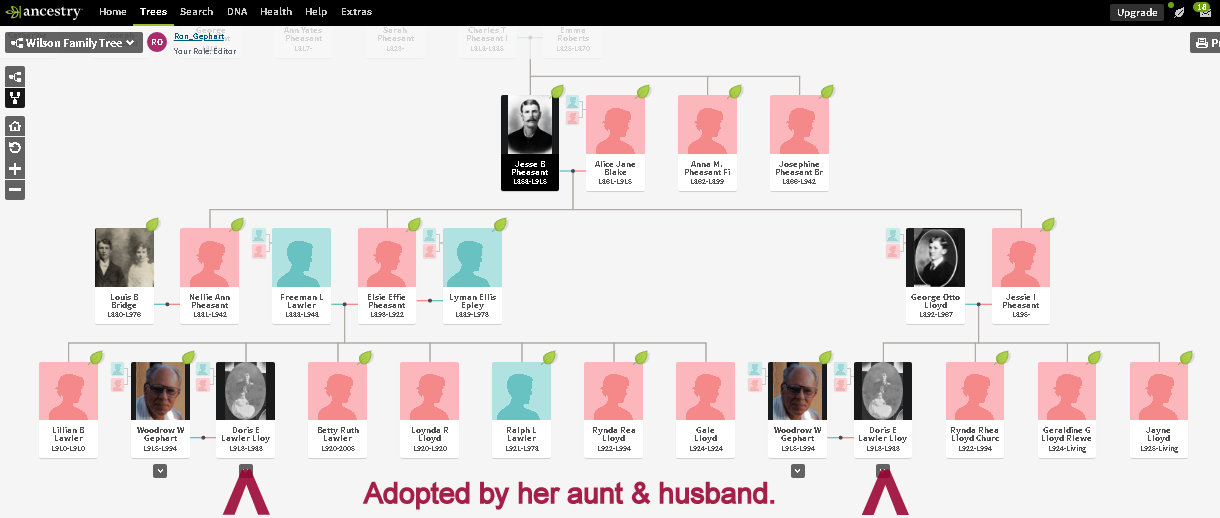Click the home person icon
The width and height of the screenshot is (1220, 518).
(x=15, y=126)
